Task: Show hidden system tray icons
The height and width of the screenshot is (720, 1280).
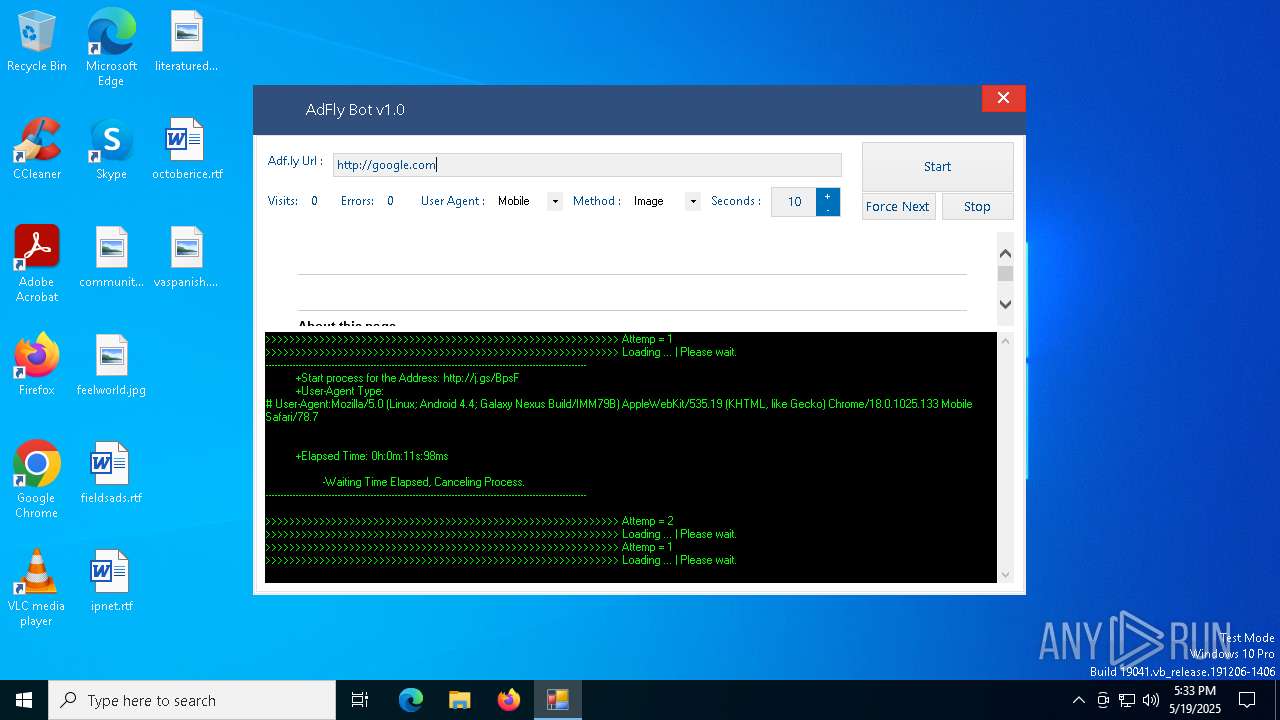Action: click(x=1078, y=700)
